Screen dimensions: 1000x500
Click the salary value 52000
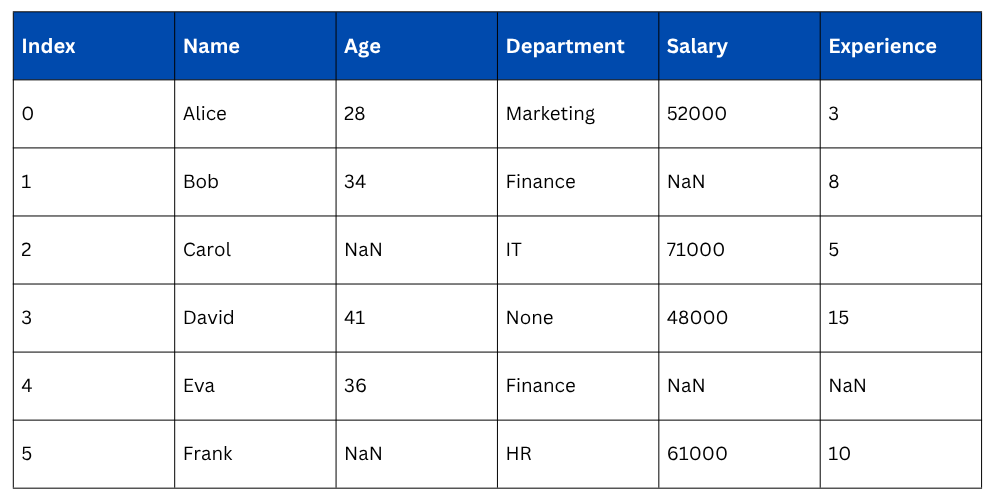pos(697,114)
